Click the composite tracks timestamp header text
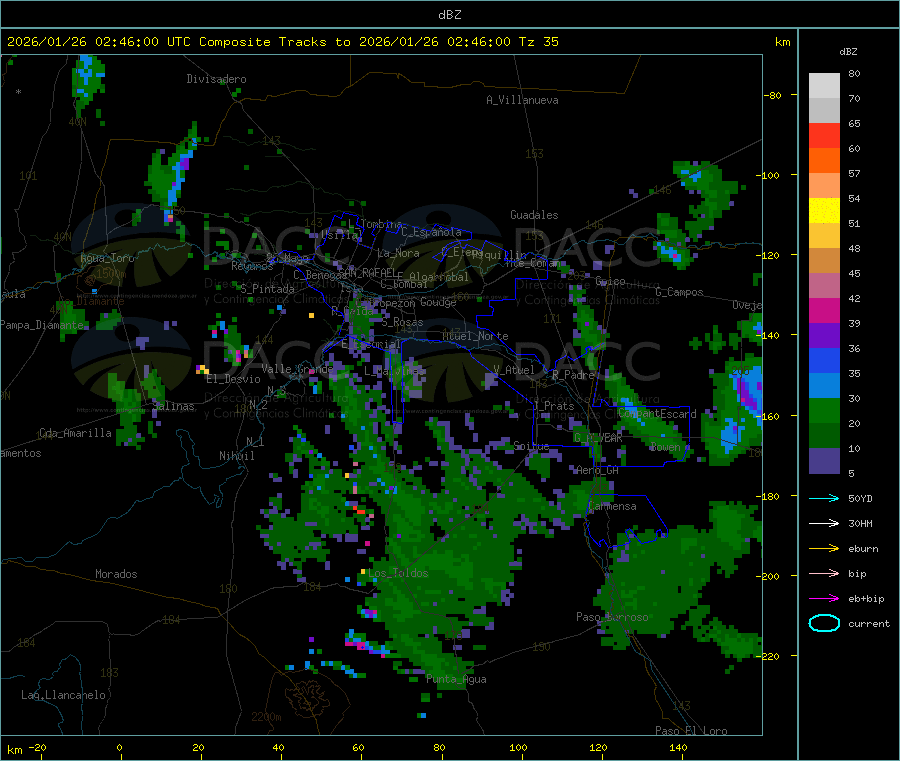Screen dimensions: 900x761 (x=282, y=42)
